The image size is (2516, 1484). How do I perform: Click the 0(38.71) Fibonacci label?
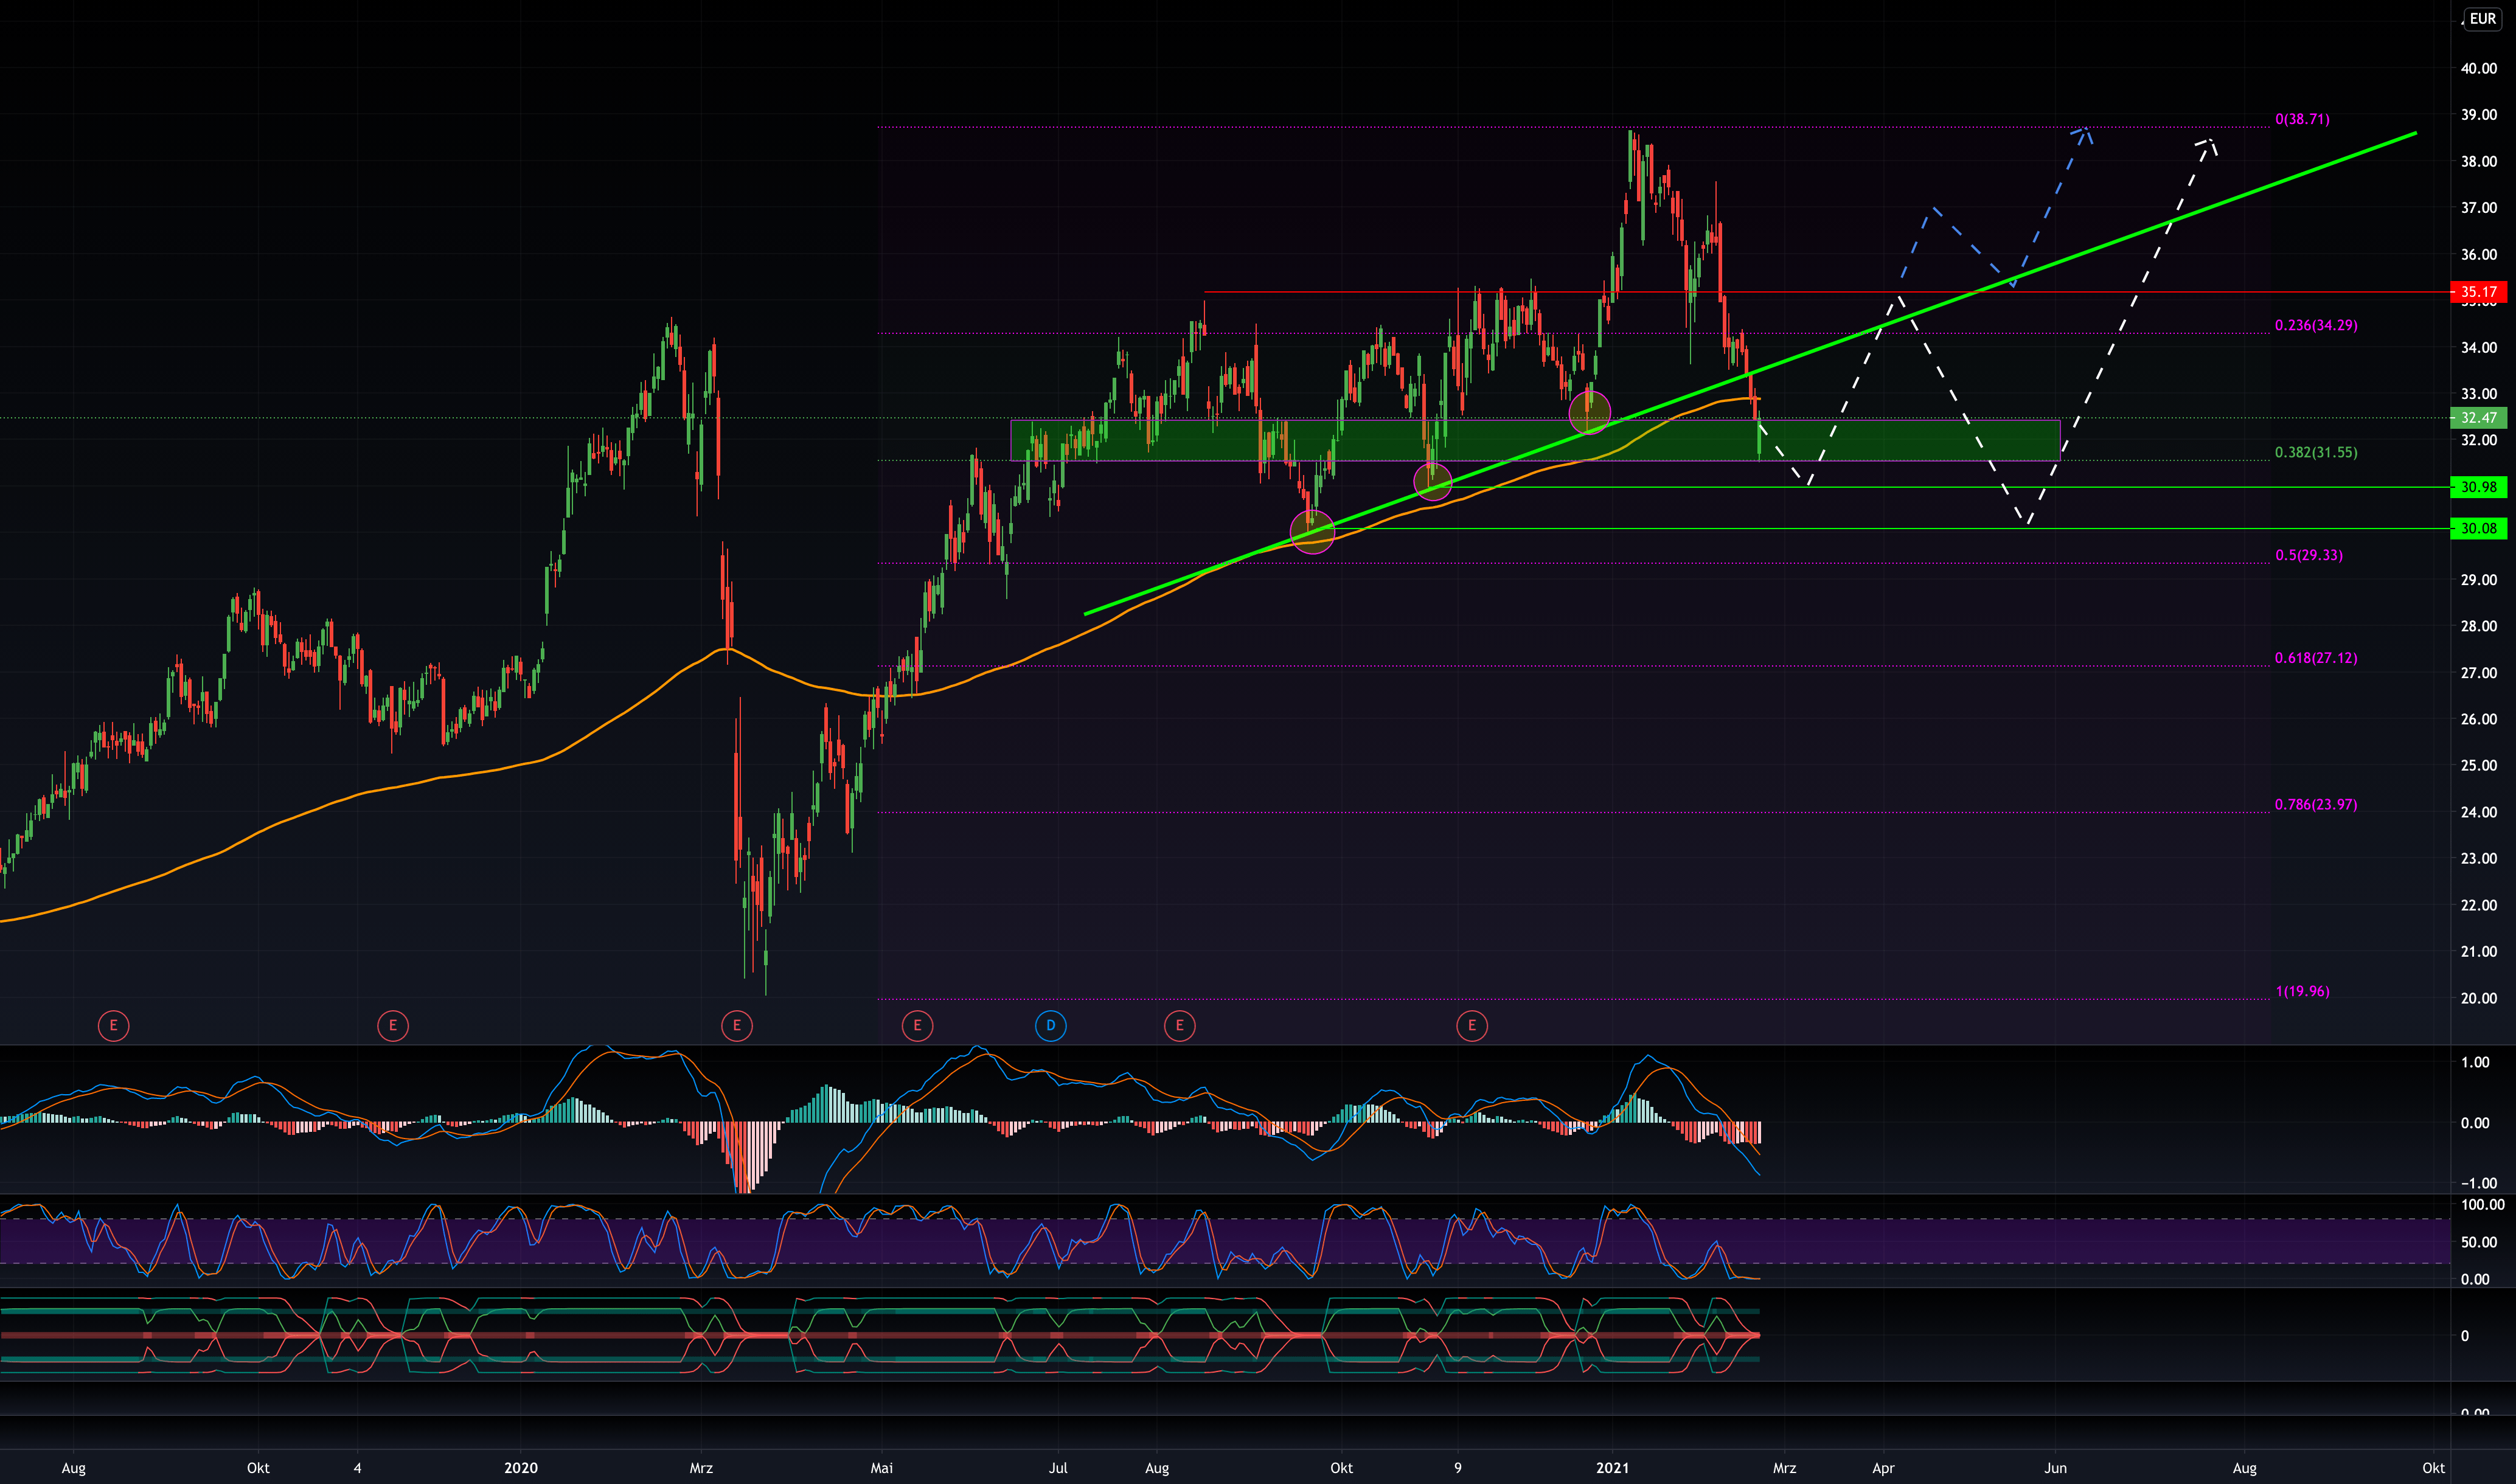tap(2302, 119)
